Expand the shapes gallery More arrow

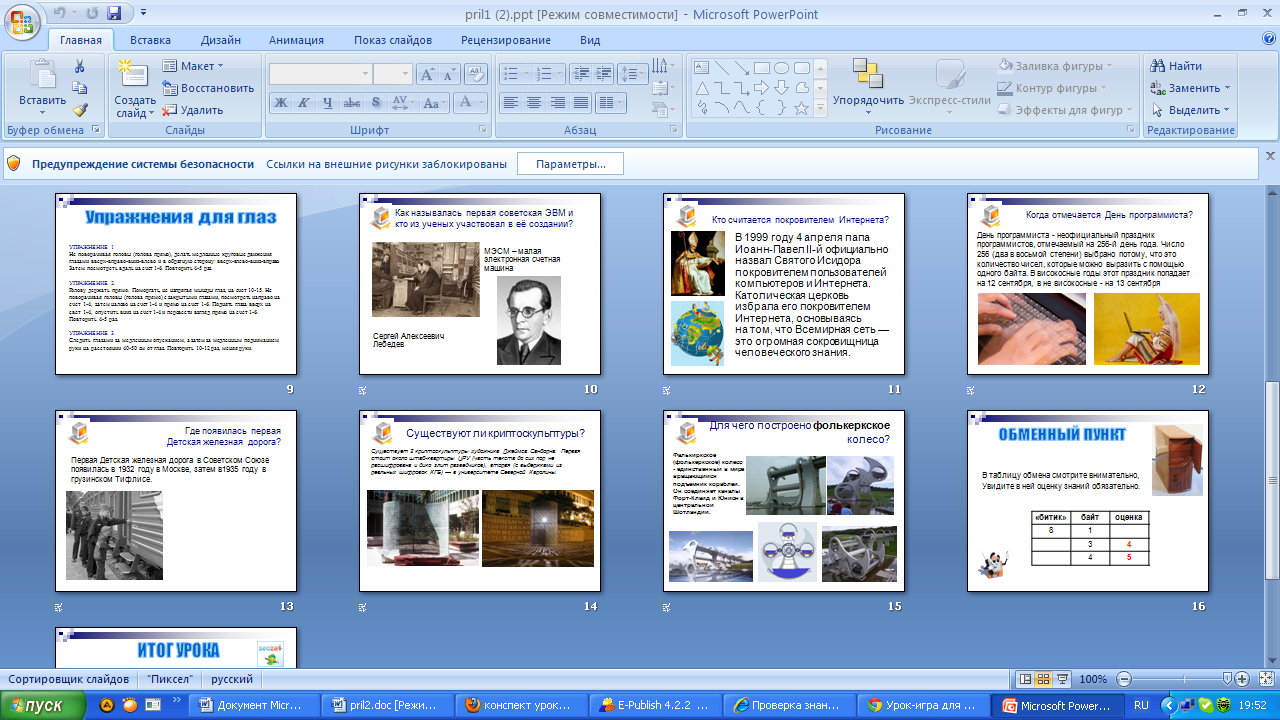[x=821, y=109]
